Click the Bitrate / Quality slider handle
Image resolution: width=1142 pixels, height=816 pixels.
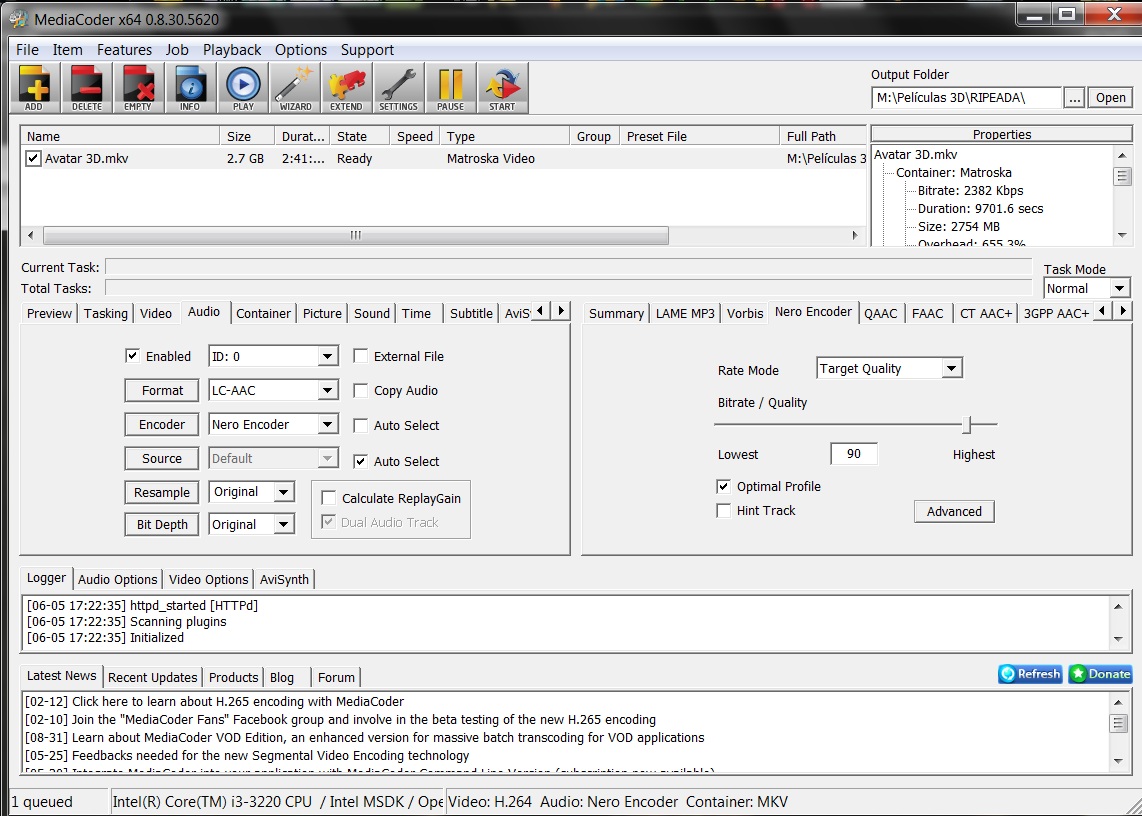(967, 426)
